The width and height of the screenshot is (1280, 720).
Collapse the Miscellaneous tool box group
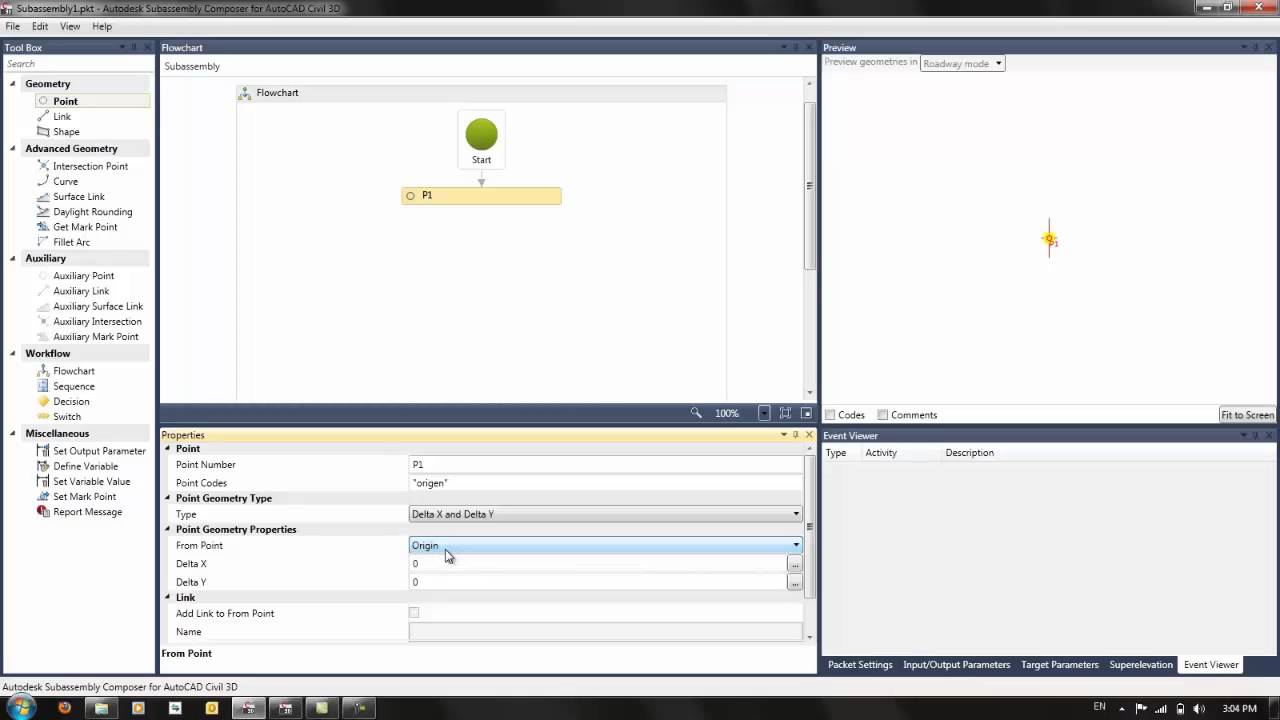coord(13,433)
